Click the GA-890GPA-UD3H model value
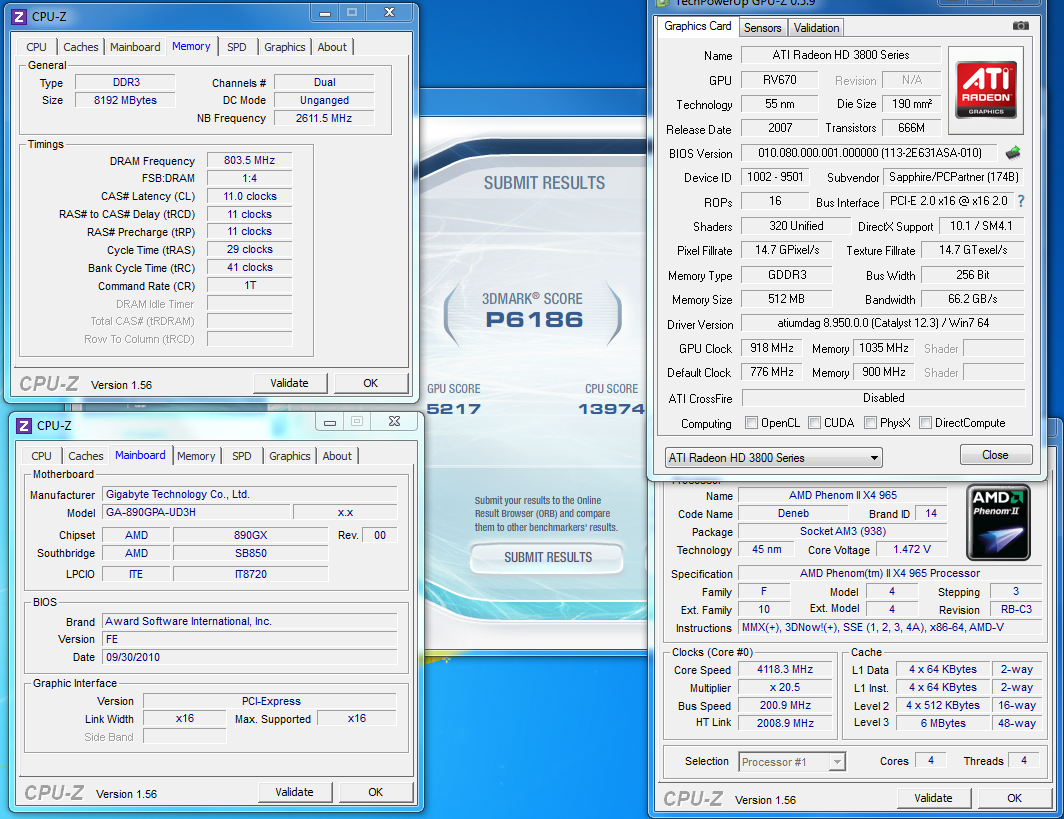This screenshot has height=819, width=1064. (x=197, y=512)
